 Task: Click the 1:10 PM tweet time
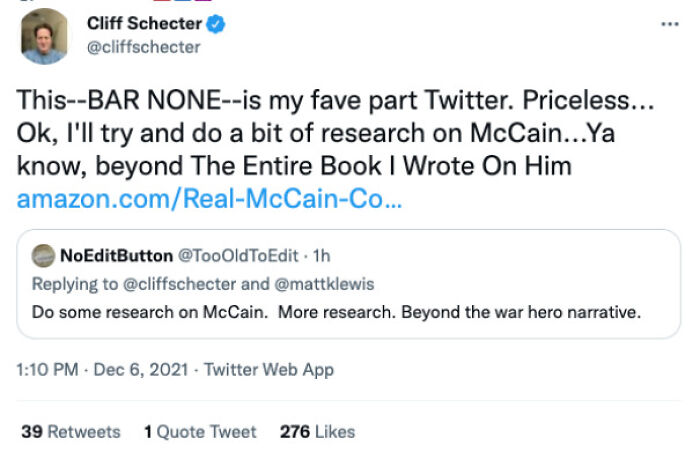pos(50,370)
